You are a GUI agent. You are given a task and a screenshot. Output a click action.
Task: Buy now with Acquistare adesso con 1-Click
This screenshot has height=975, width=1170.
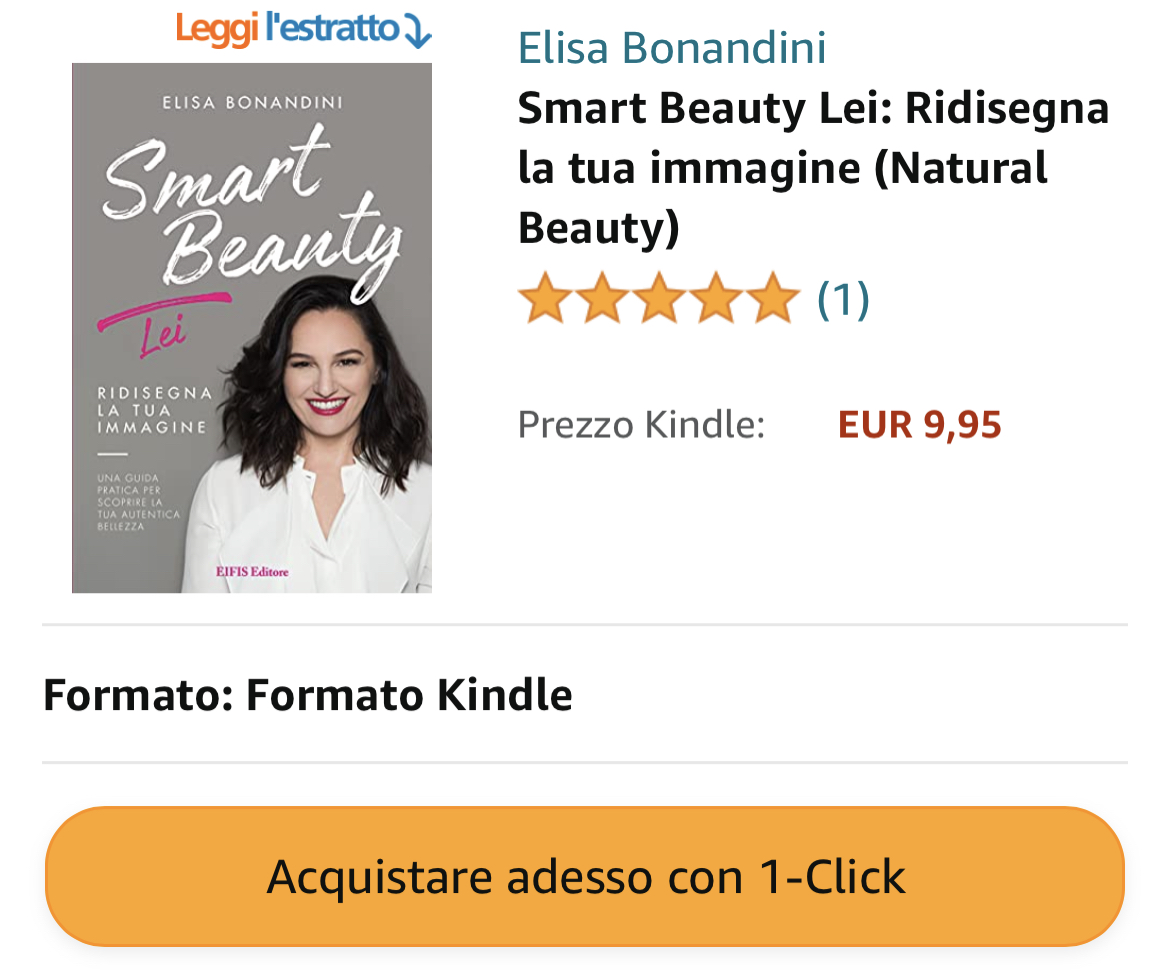(585, 877)
